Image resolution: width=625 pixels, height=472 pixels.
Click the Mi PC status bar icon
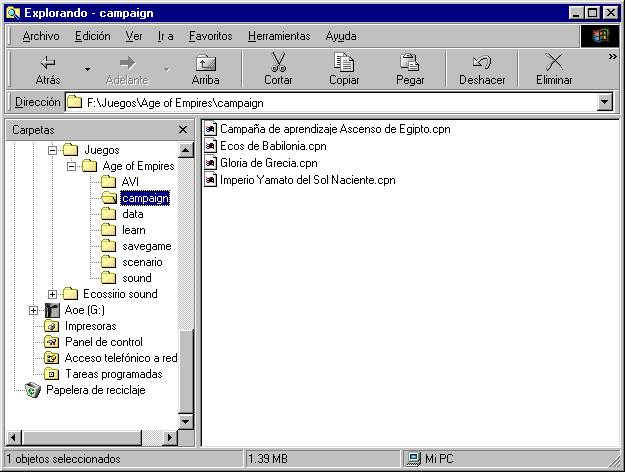tap(413, 459)
